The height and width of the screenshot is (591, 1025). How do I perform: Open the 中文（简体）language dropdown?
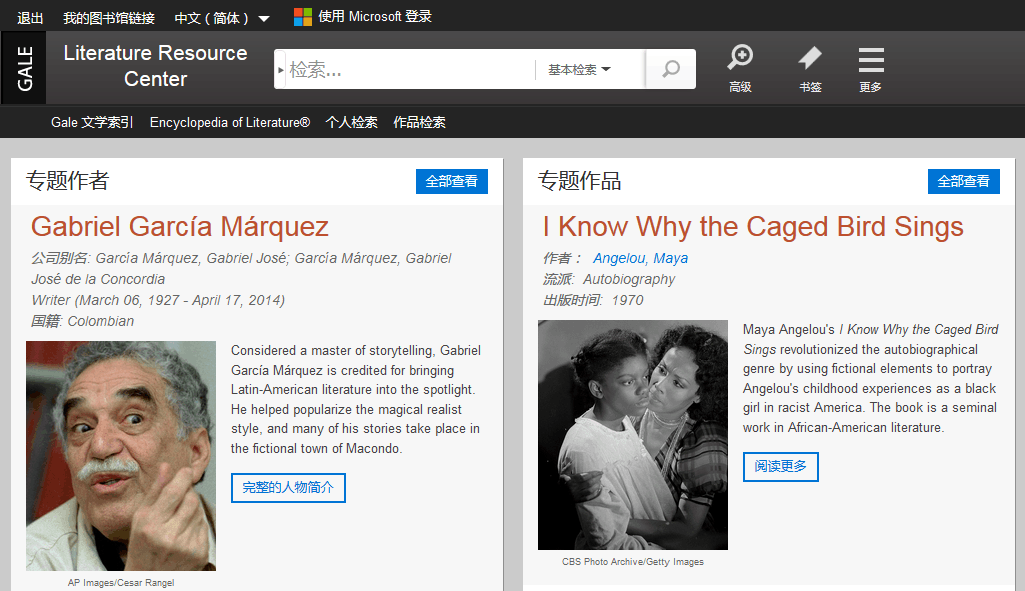tap(221, 18)
